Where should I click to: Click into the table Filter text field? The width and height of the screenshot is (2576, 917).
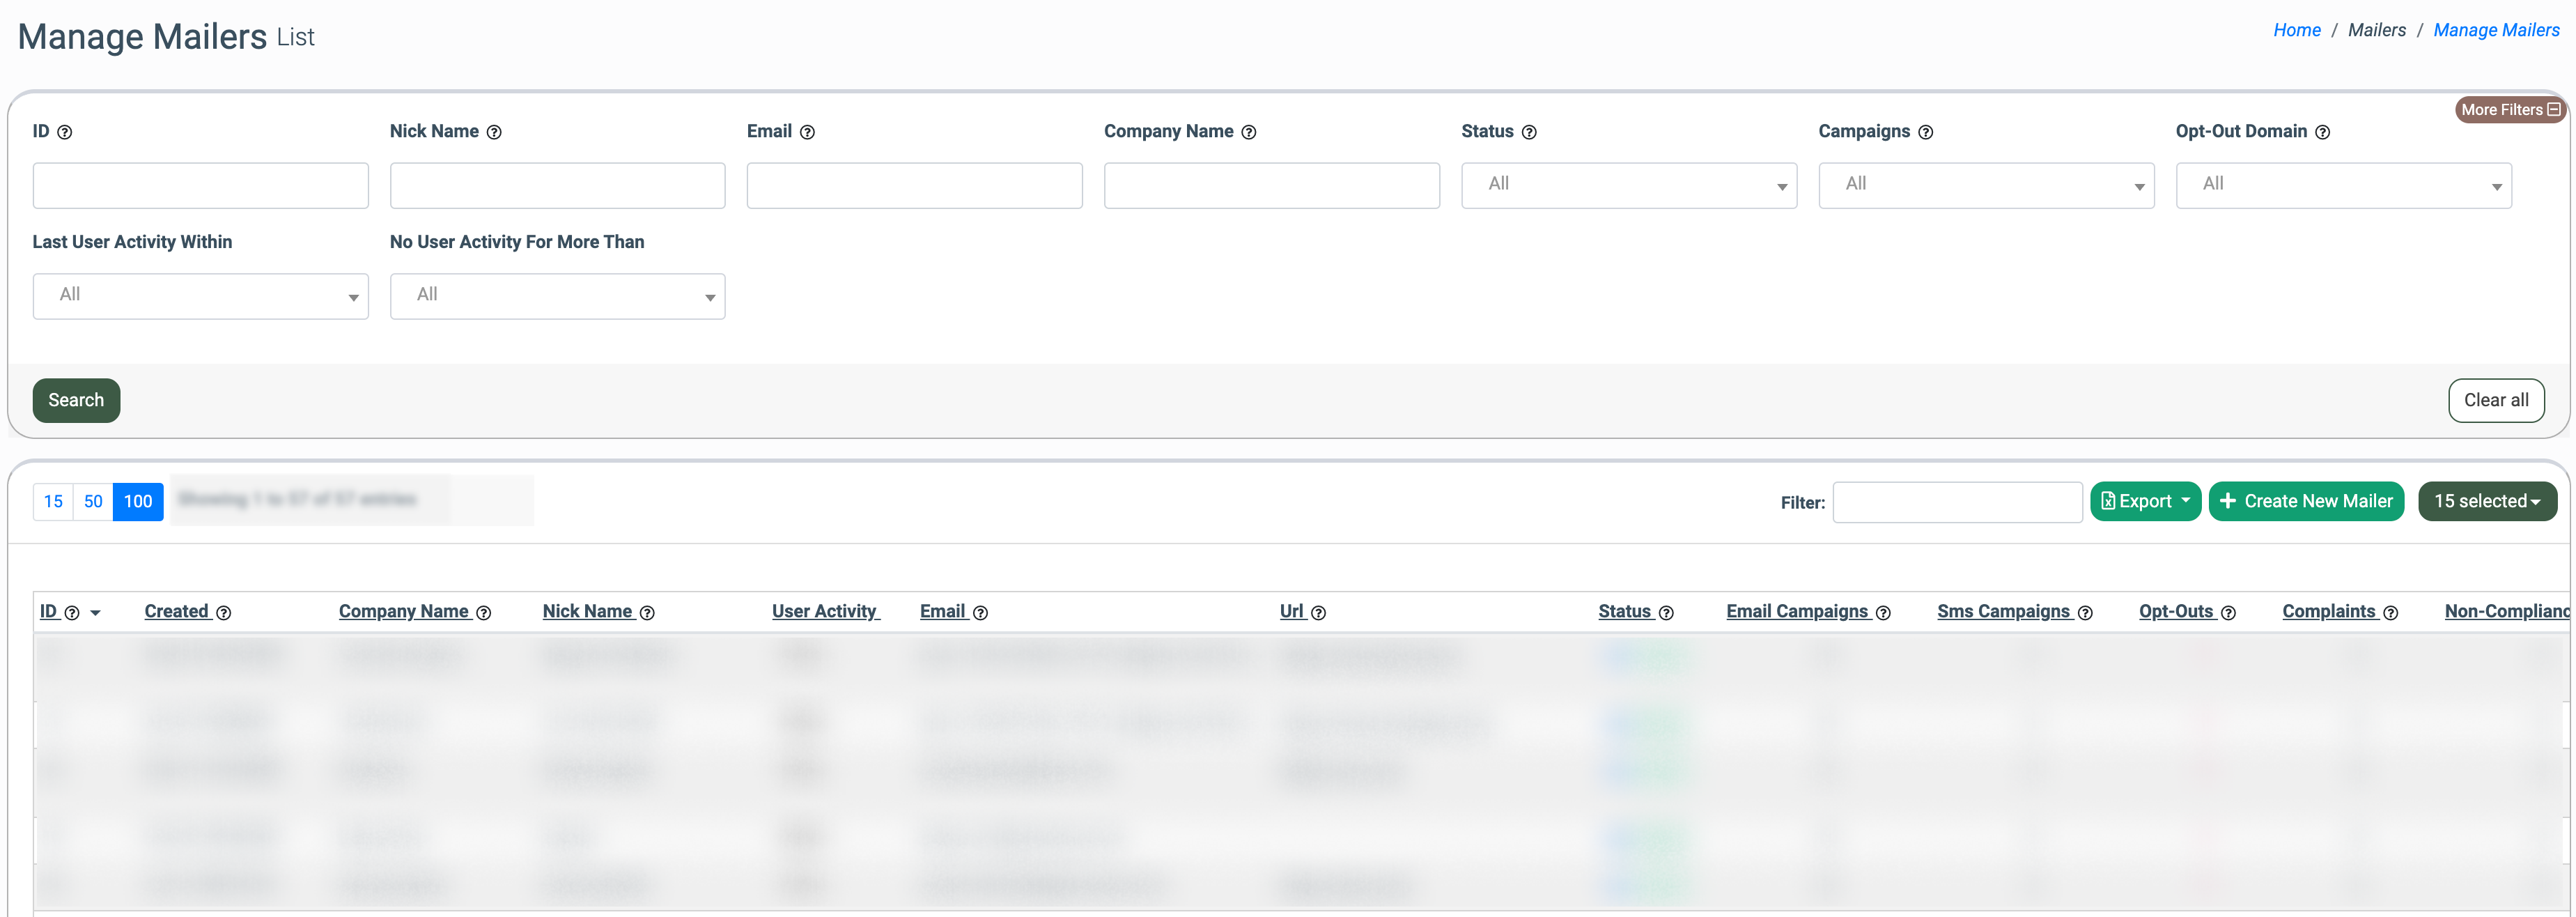pyautogui.click(x=1956, y=502)
